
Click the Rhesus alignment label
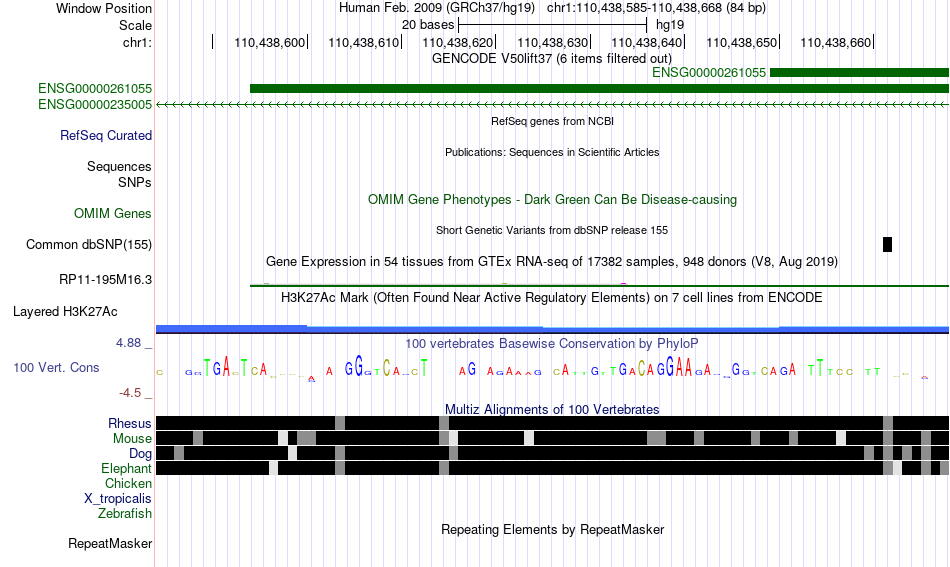(130, 423)
